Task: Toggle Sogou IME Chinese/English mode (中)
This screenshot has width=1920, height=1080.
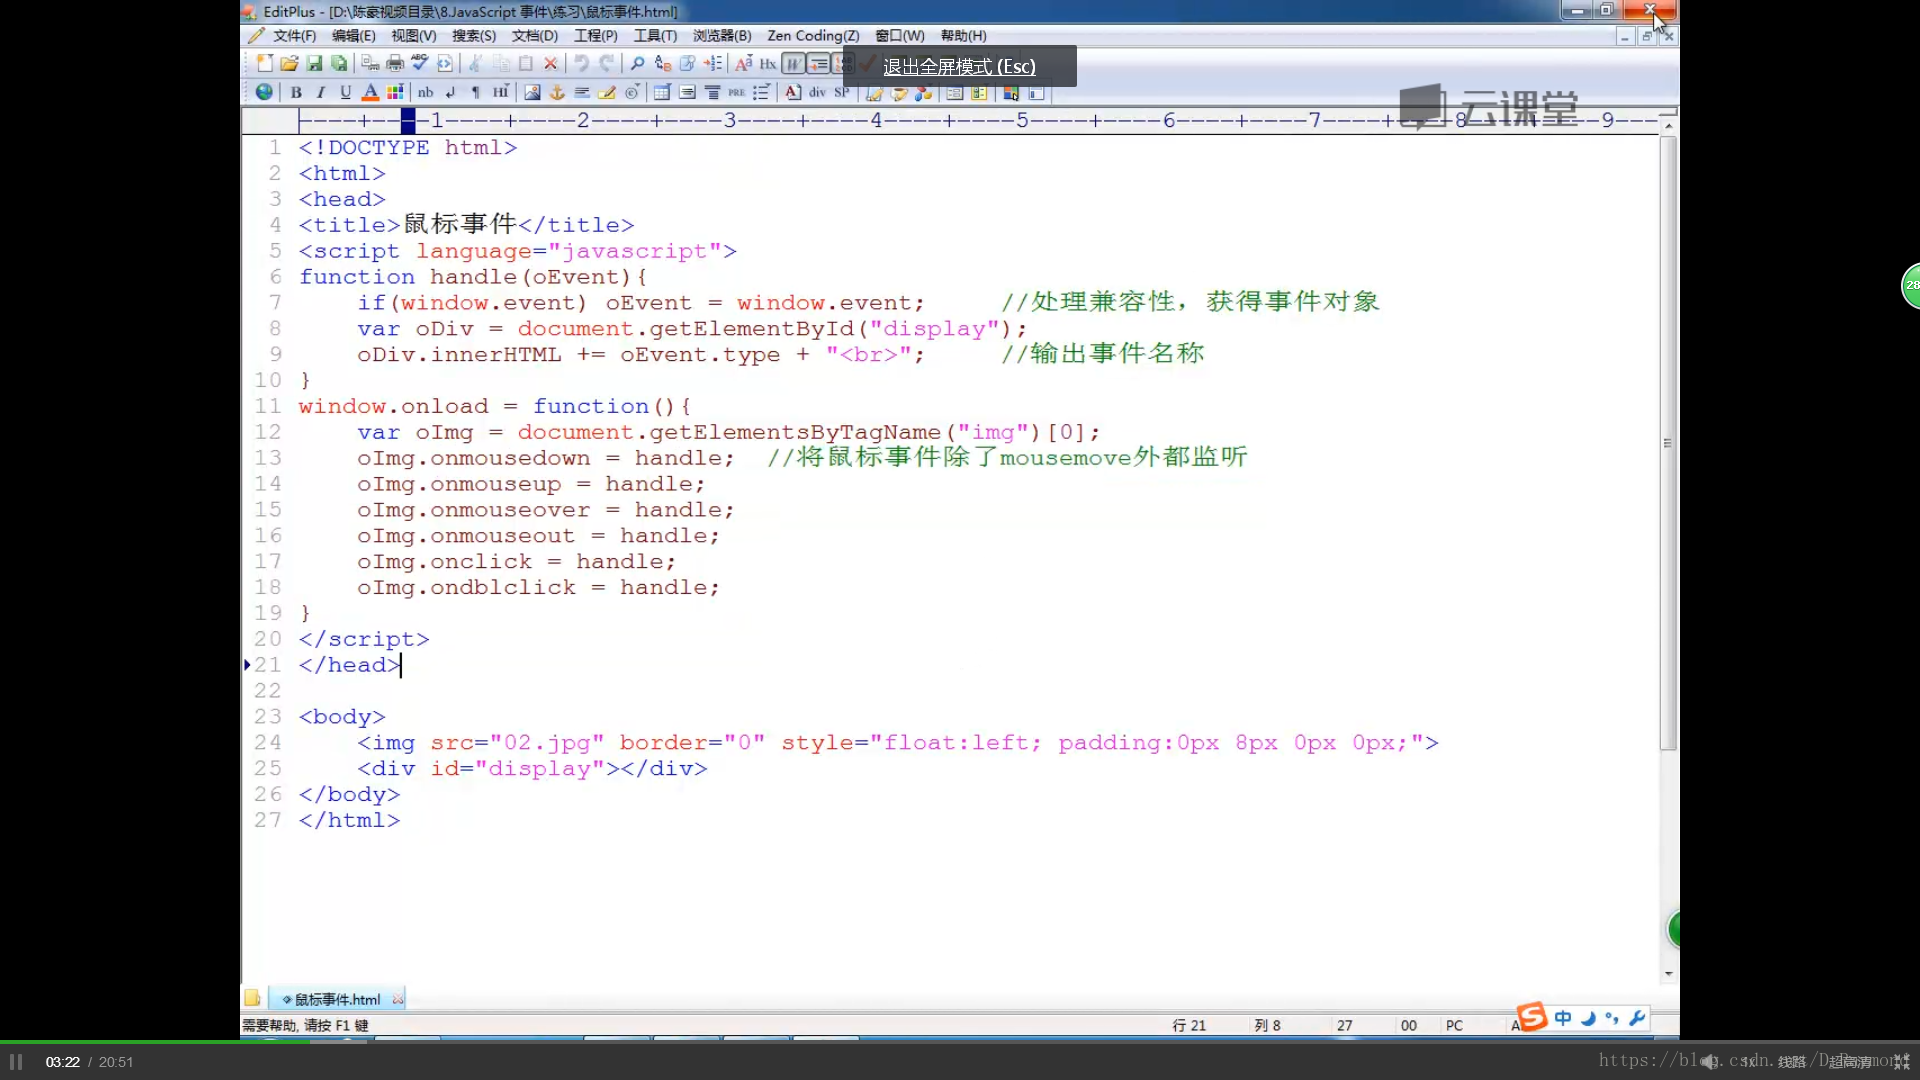Action: pos(1563,1018)
